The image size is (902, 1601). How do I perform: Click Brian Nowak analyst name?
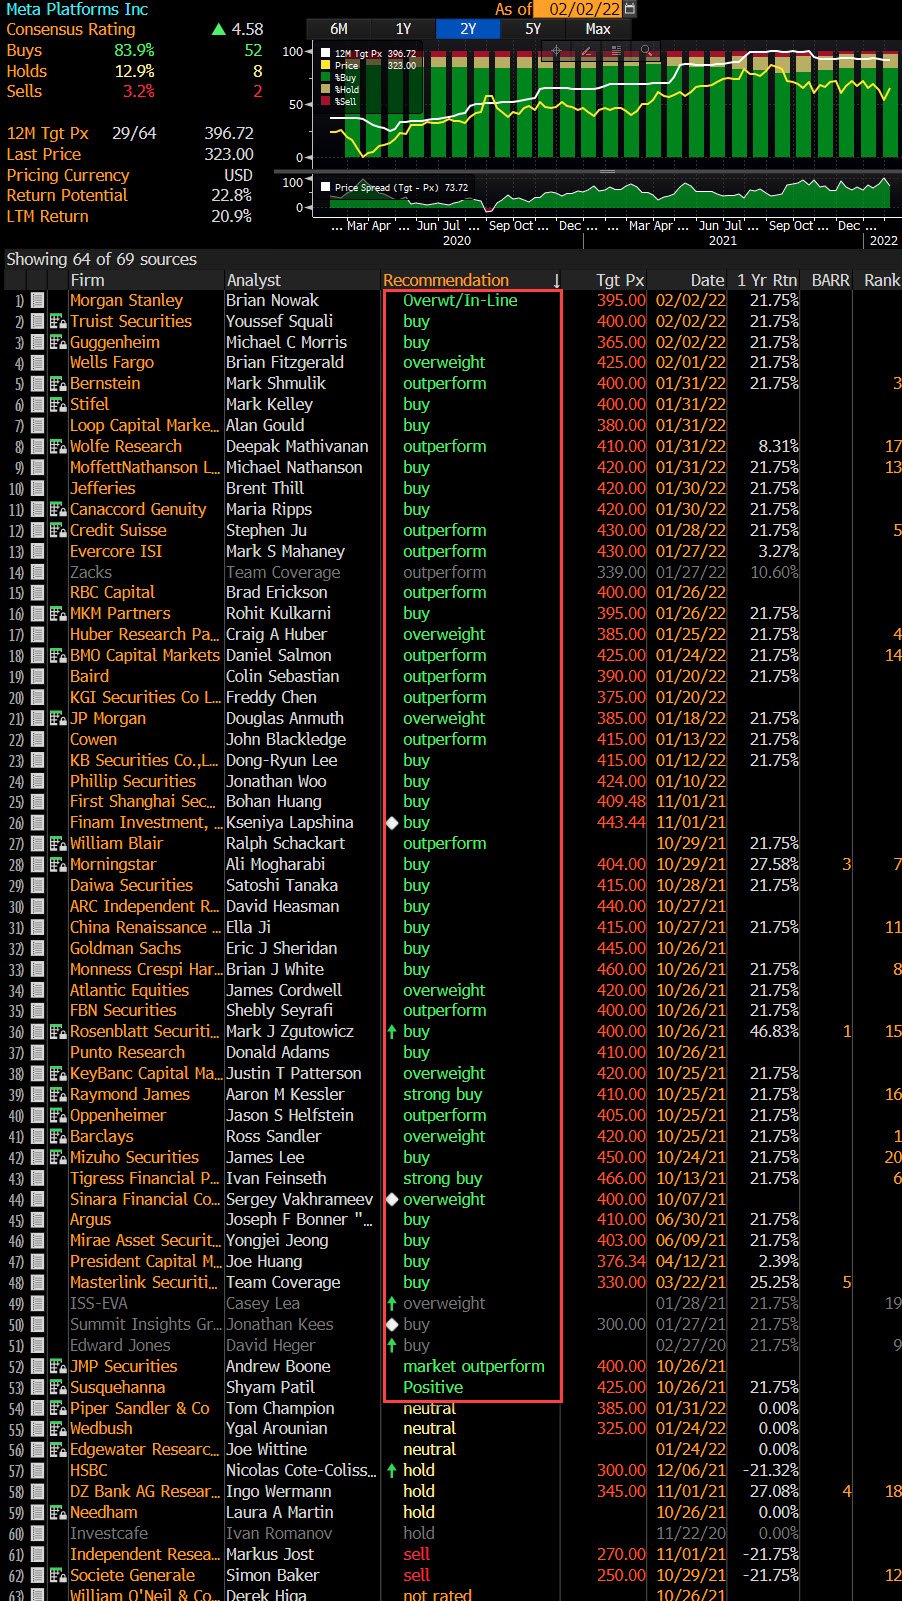point(272,301)
